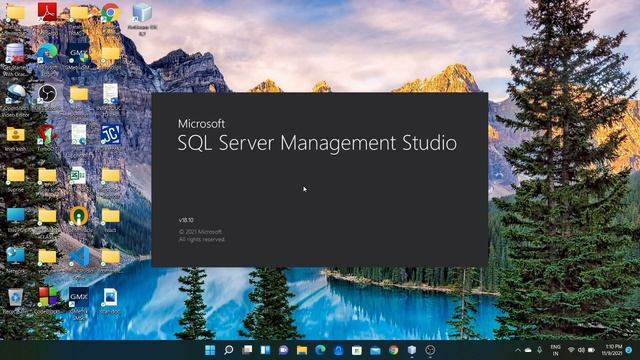Viewport: 640px width, 360px height.
Task: Open the ENG IN language switcher
Action: [555, 350]
